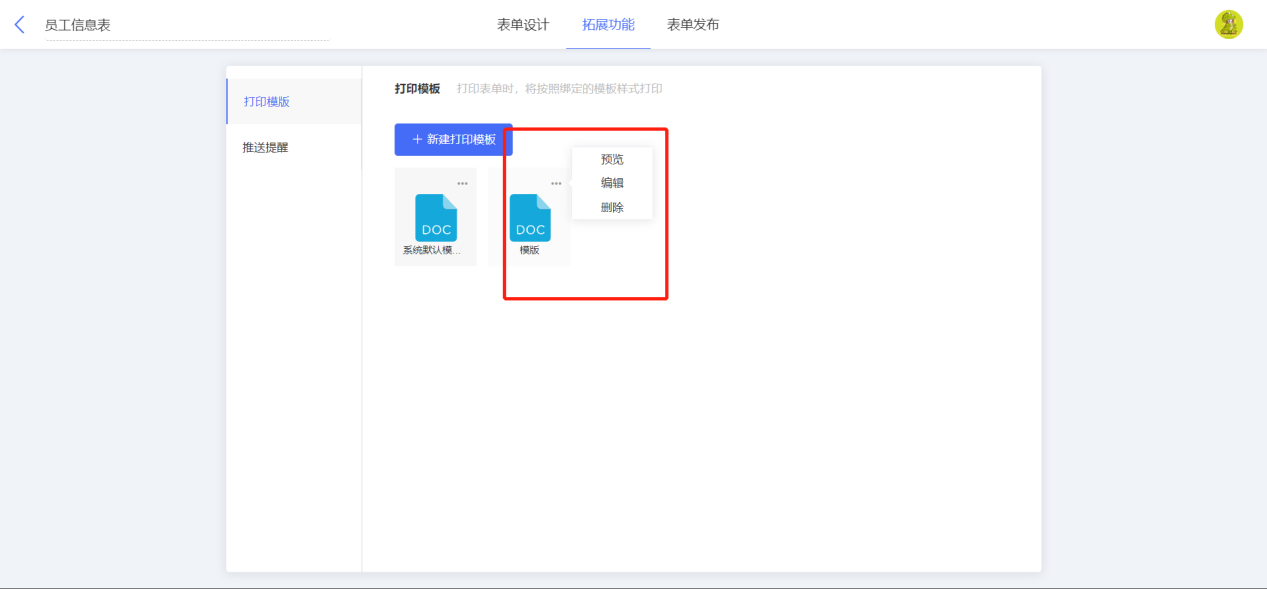Select the 模版 DOC file icon
Image resolution: width=1267 pixels, height=589 pixels.
click(x=530, y=218)
